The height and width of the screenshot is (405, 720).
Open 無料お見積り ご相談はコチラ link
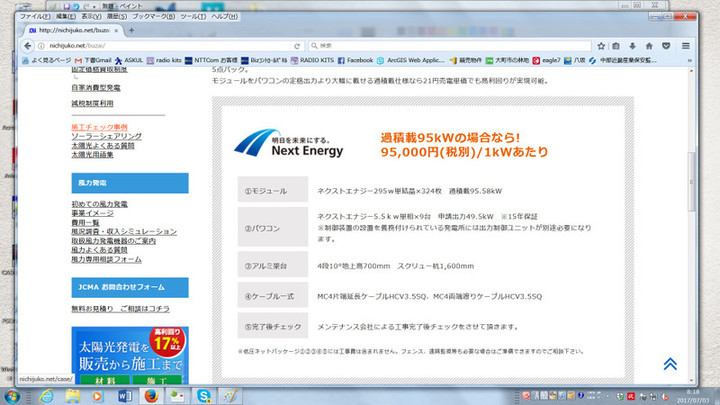click(x=113, y=309)
